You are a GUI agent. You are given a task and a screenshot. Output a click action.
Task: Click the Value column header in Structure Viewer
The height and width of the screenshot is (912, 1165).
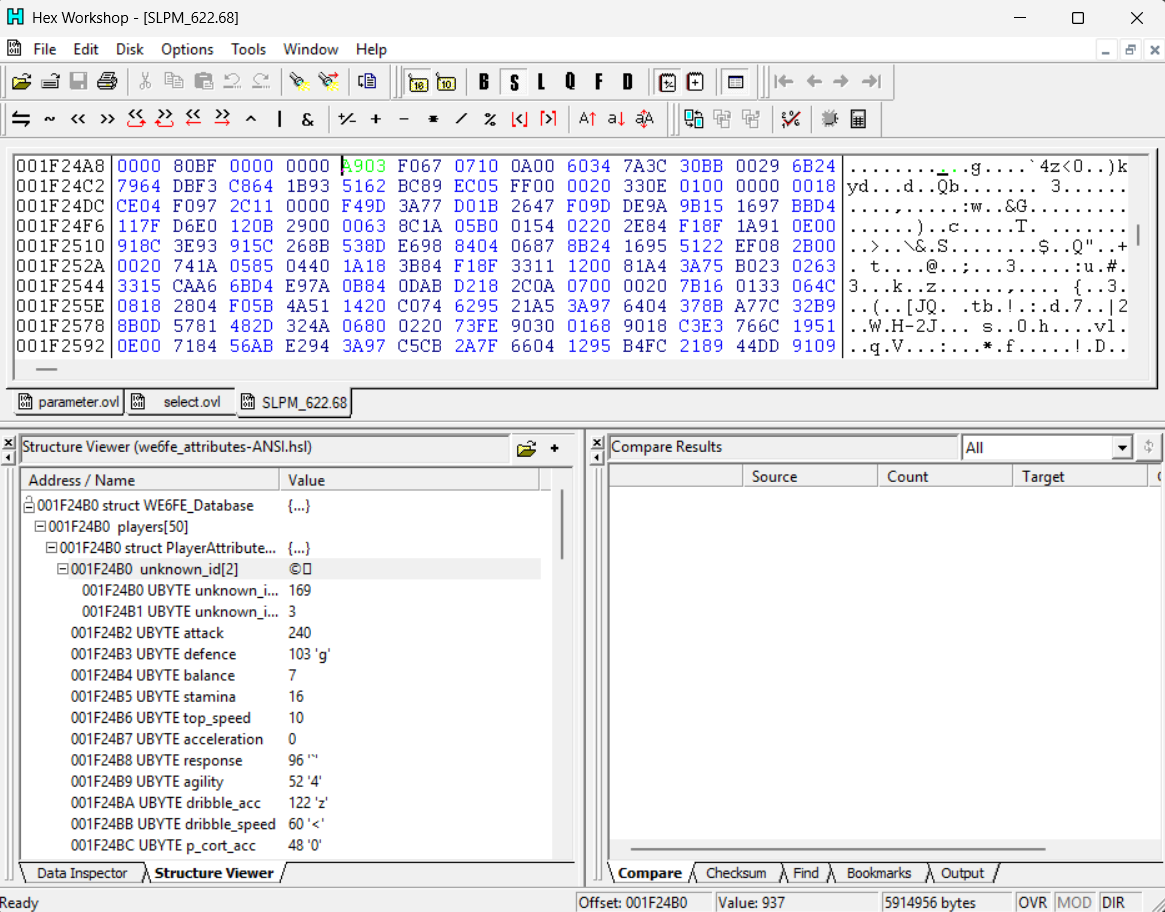(x=409, y=480)
